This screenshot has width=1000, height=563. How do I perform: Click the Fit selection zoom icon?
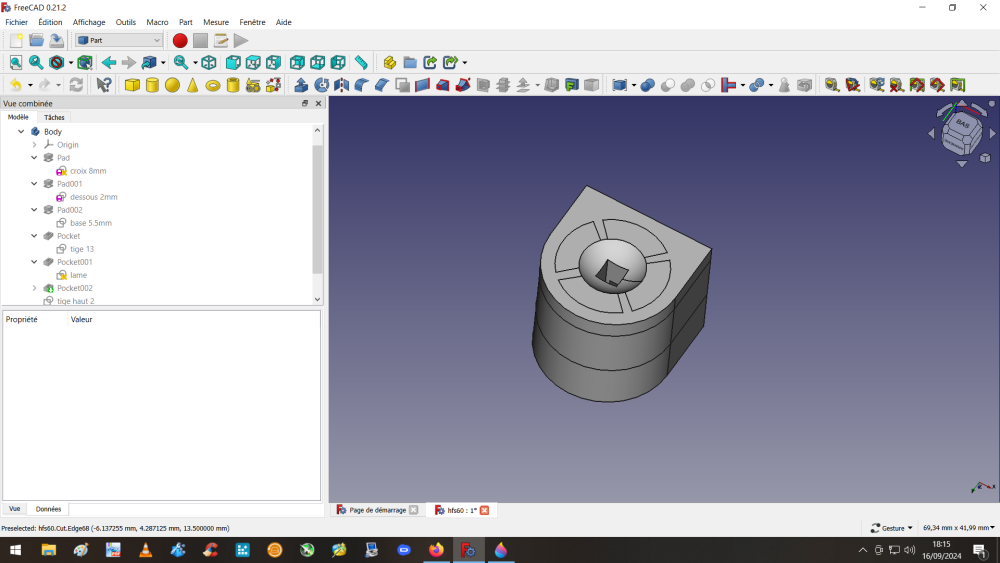36,62
